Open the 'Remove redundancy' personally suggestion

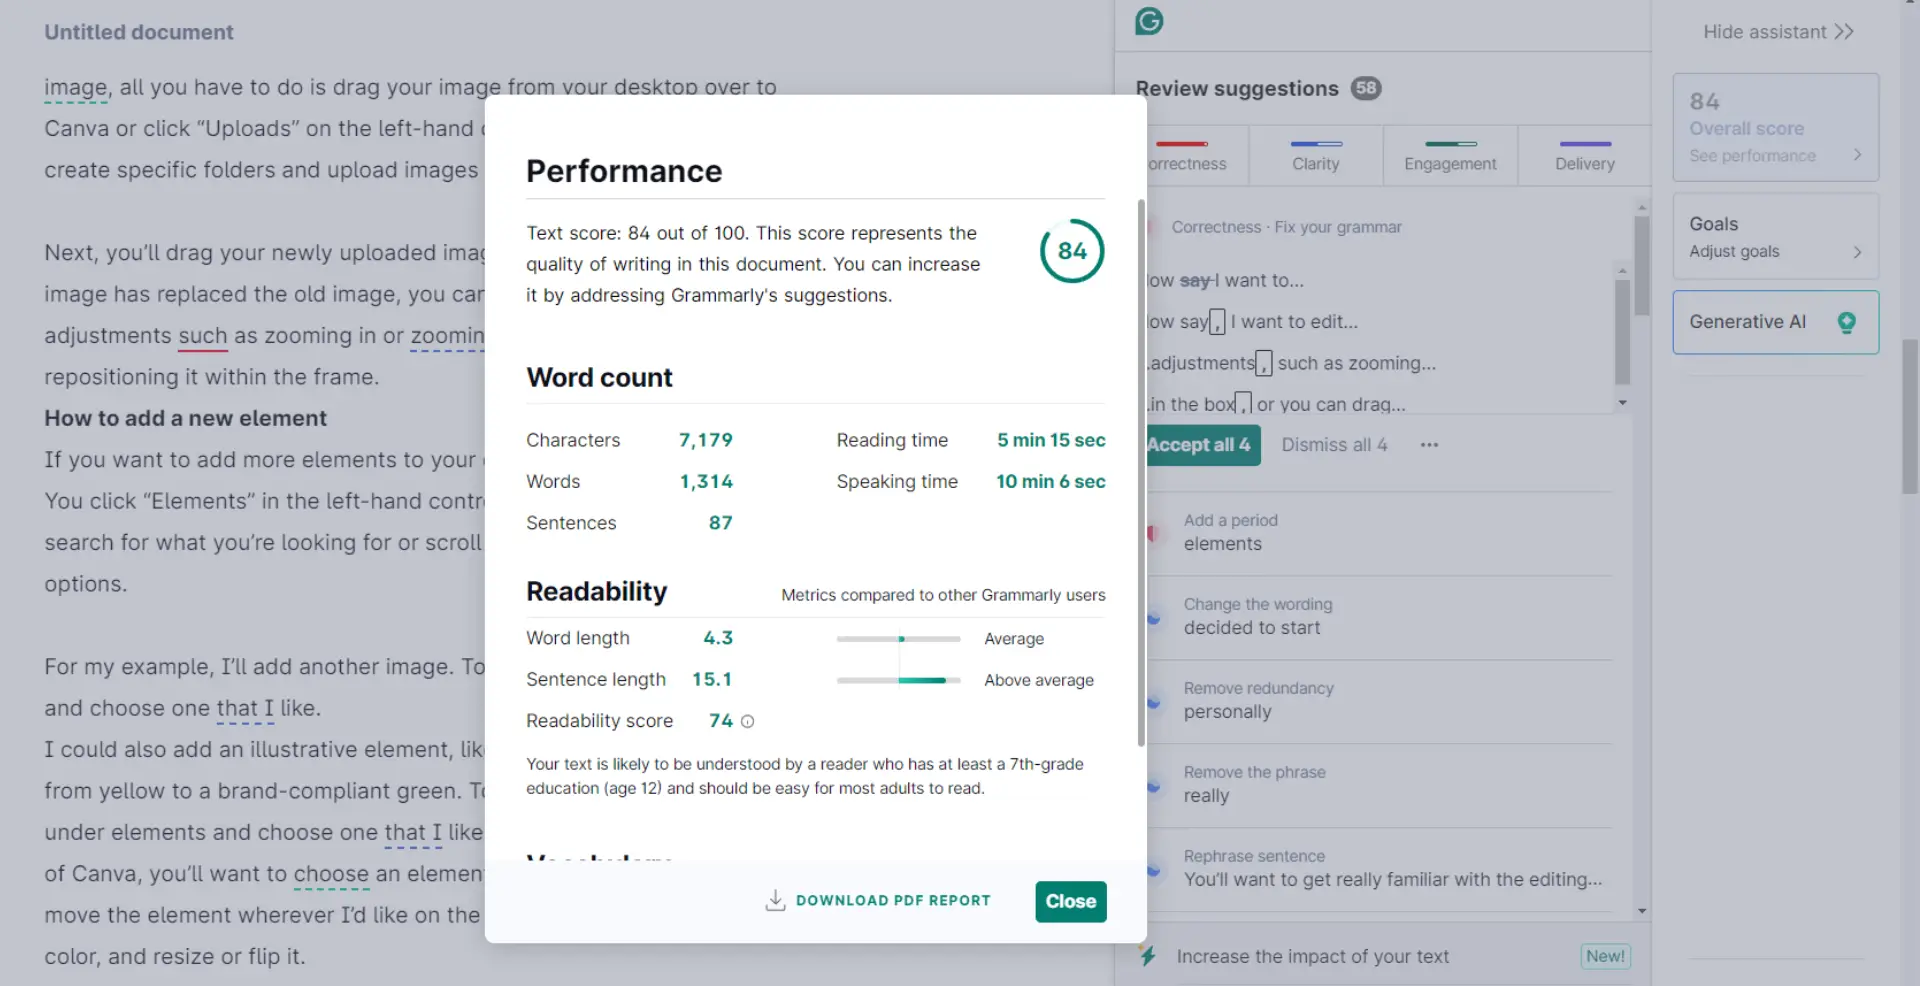(1380, 701)
